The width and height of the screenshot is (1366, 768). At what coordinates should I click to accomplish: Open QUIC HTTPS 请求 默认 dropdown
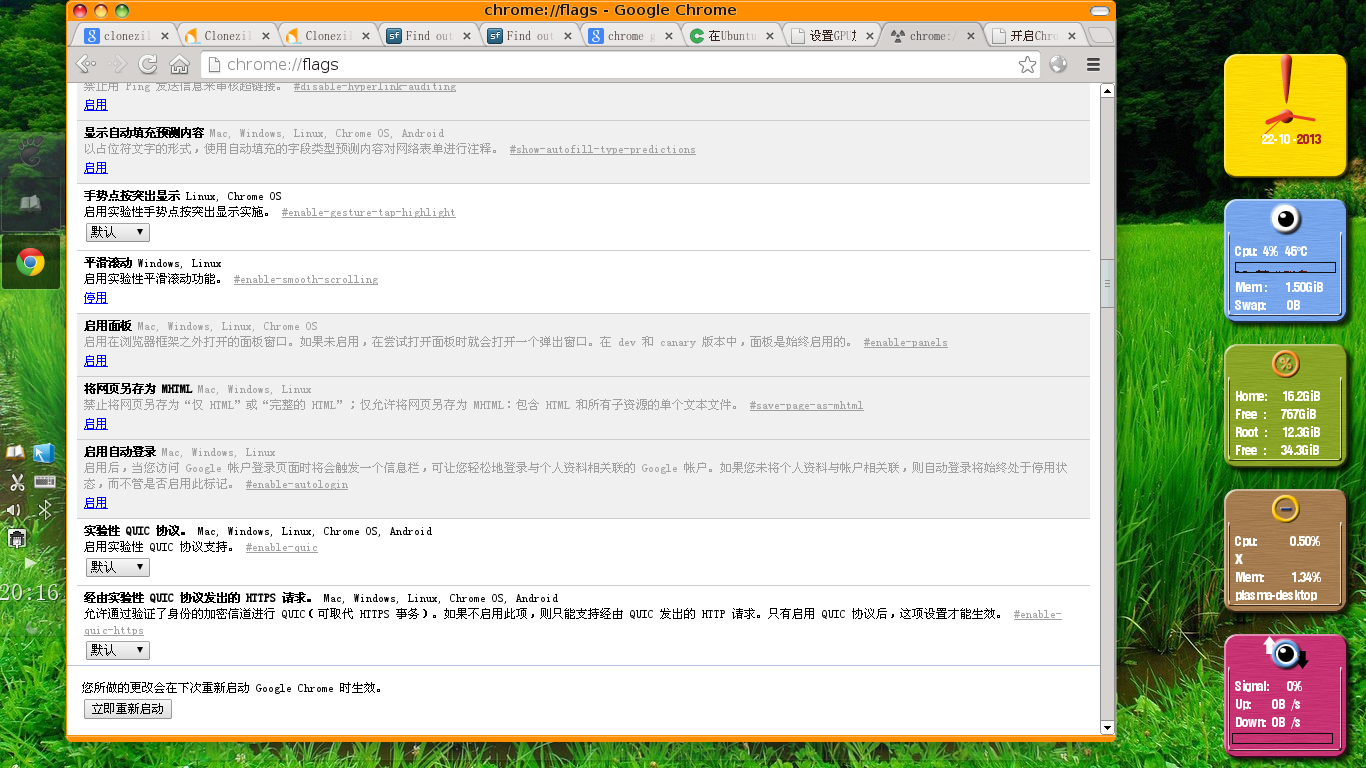coord(117,650)
